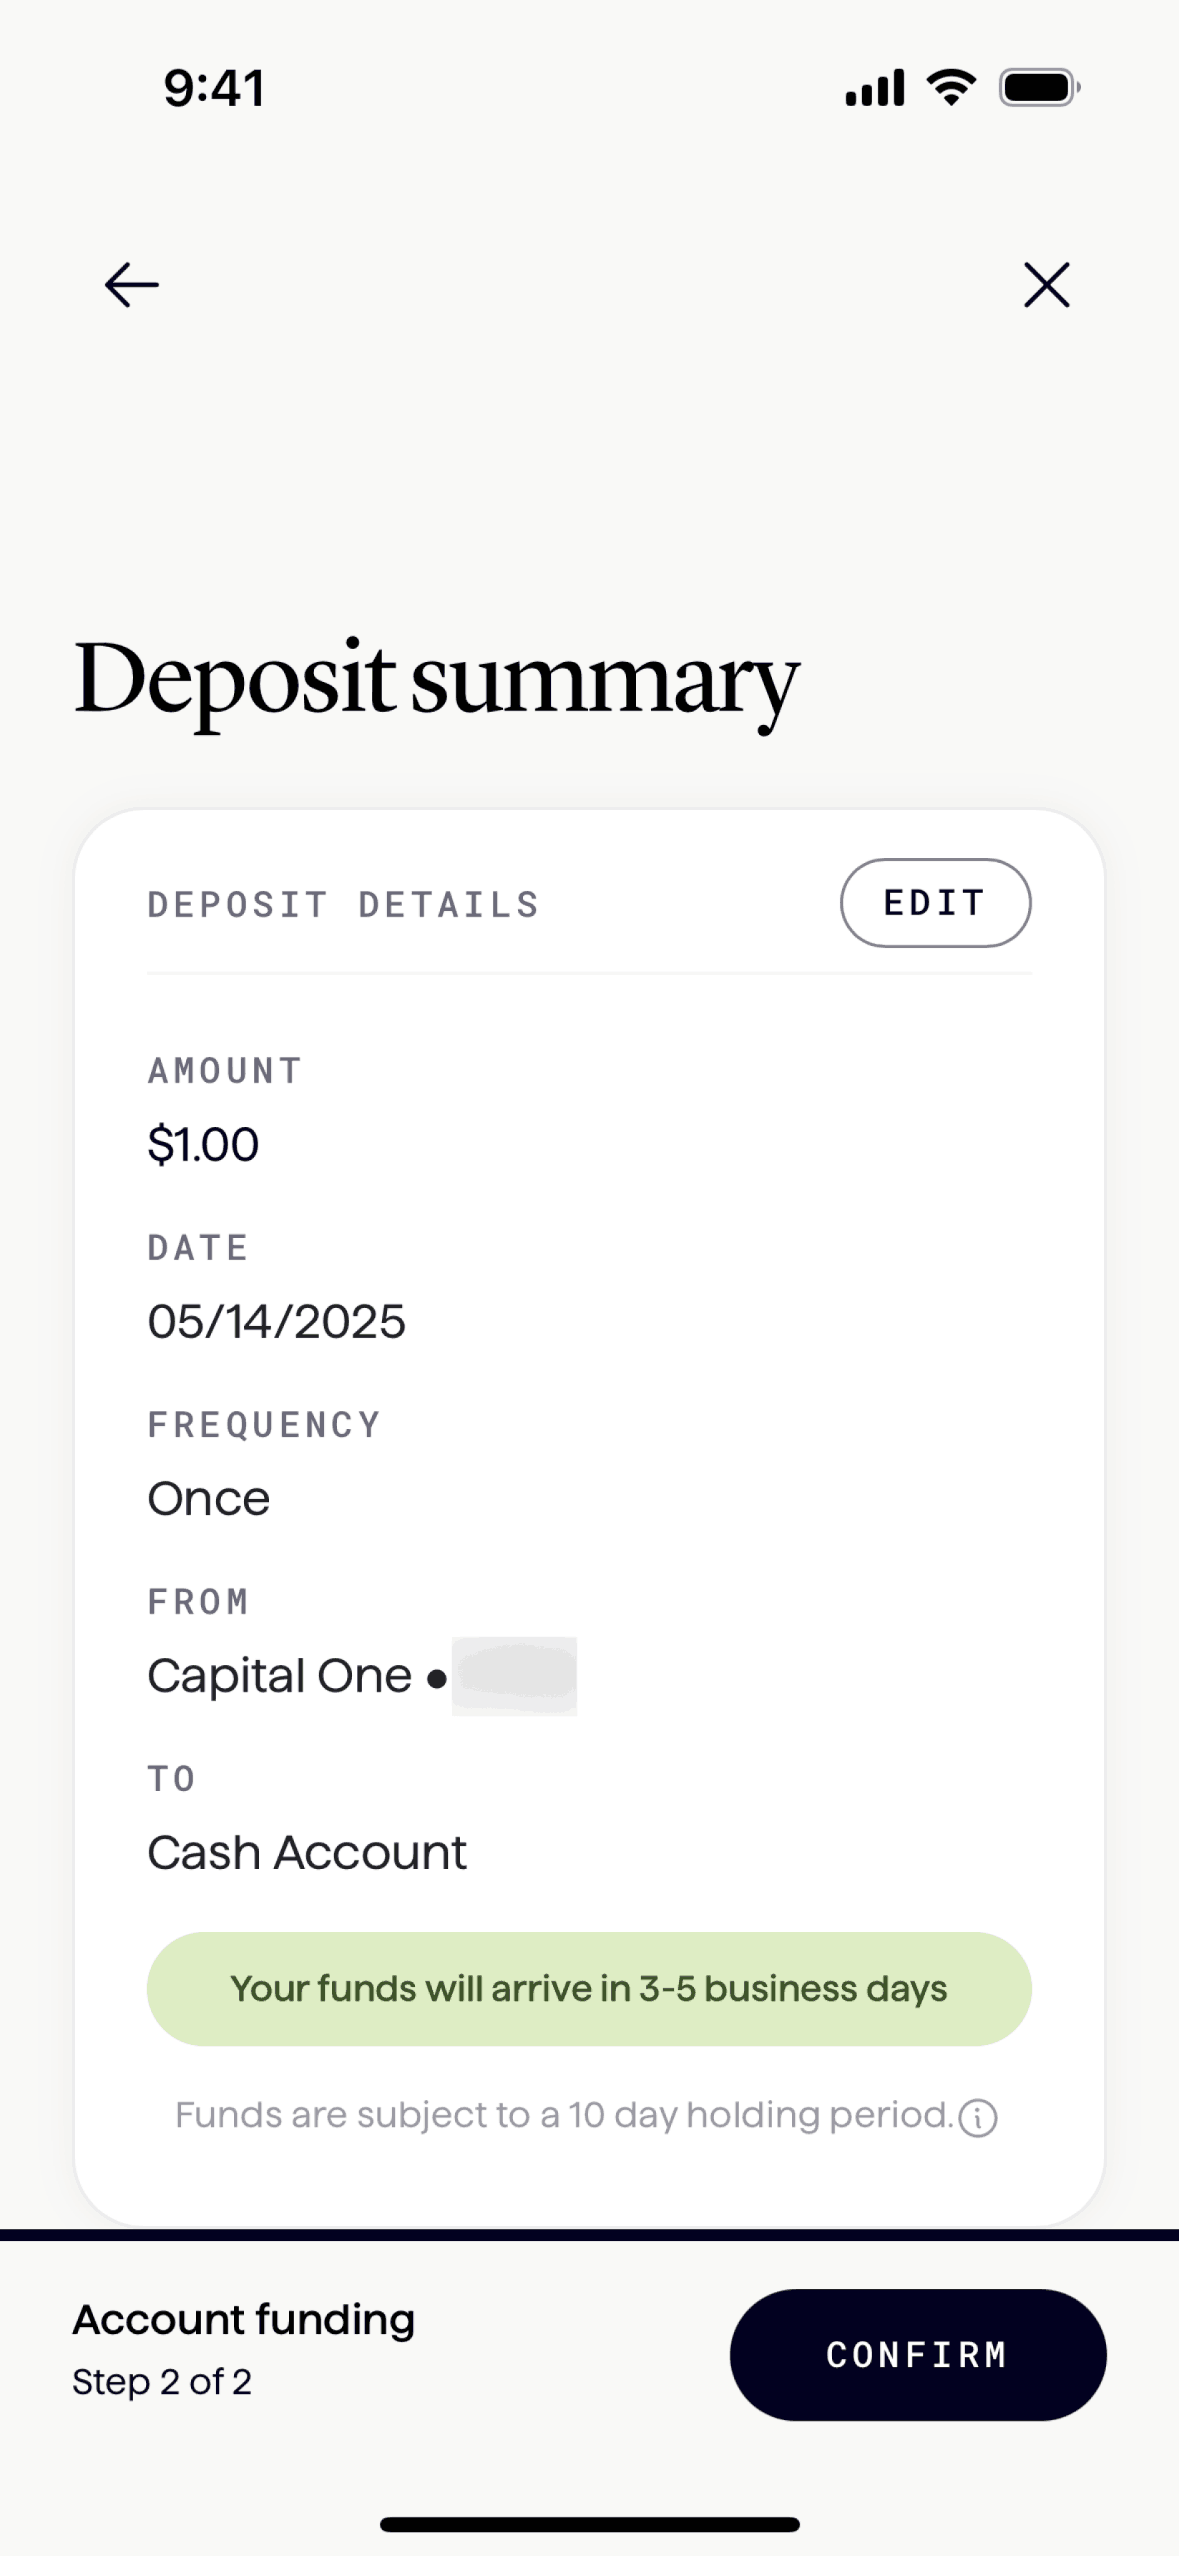This screenshot has width=1179, height=2556.
Task: Tap the Capital One source account
Action: [280, 1675]
